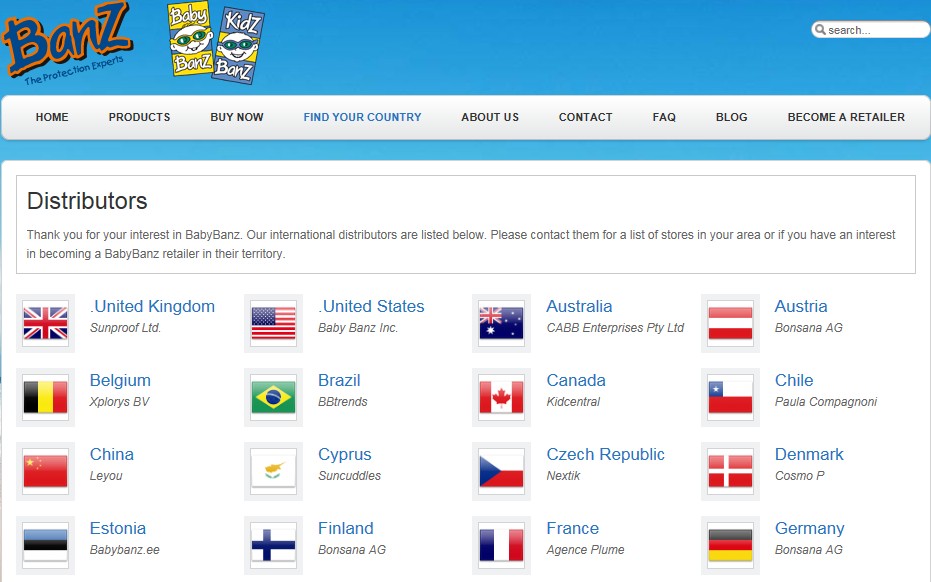Click the Brazil flag icon
Image resolution: width=931 pixels, height=582 pixels.
click(273, 397)
